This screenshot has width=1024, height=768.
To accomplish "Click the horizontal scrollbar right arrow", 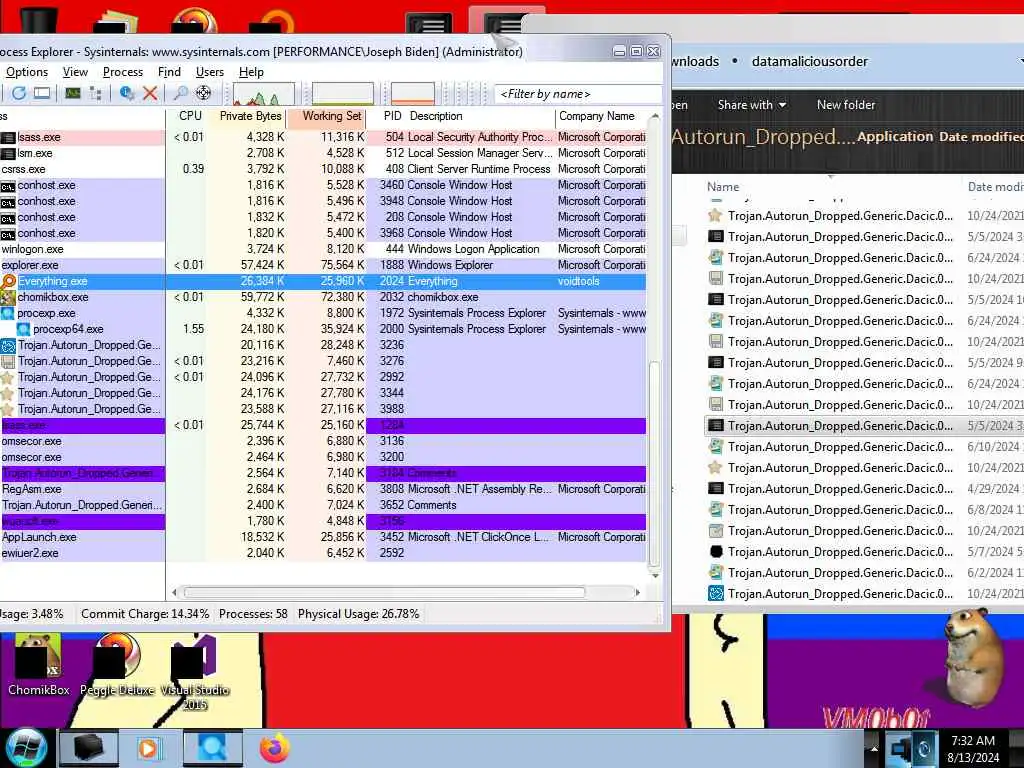I will 637,592.
